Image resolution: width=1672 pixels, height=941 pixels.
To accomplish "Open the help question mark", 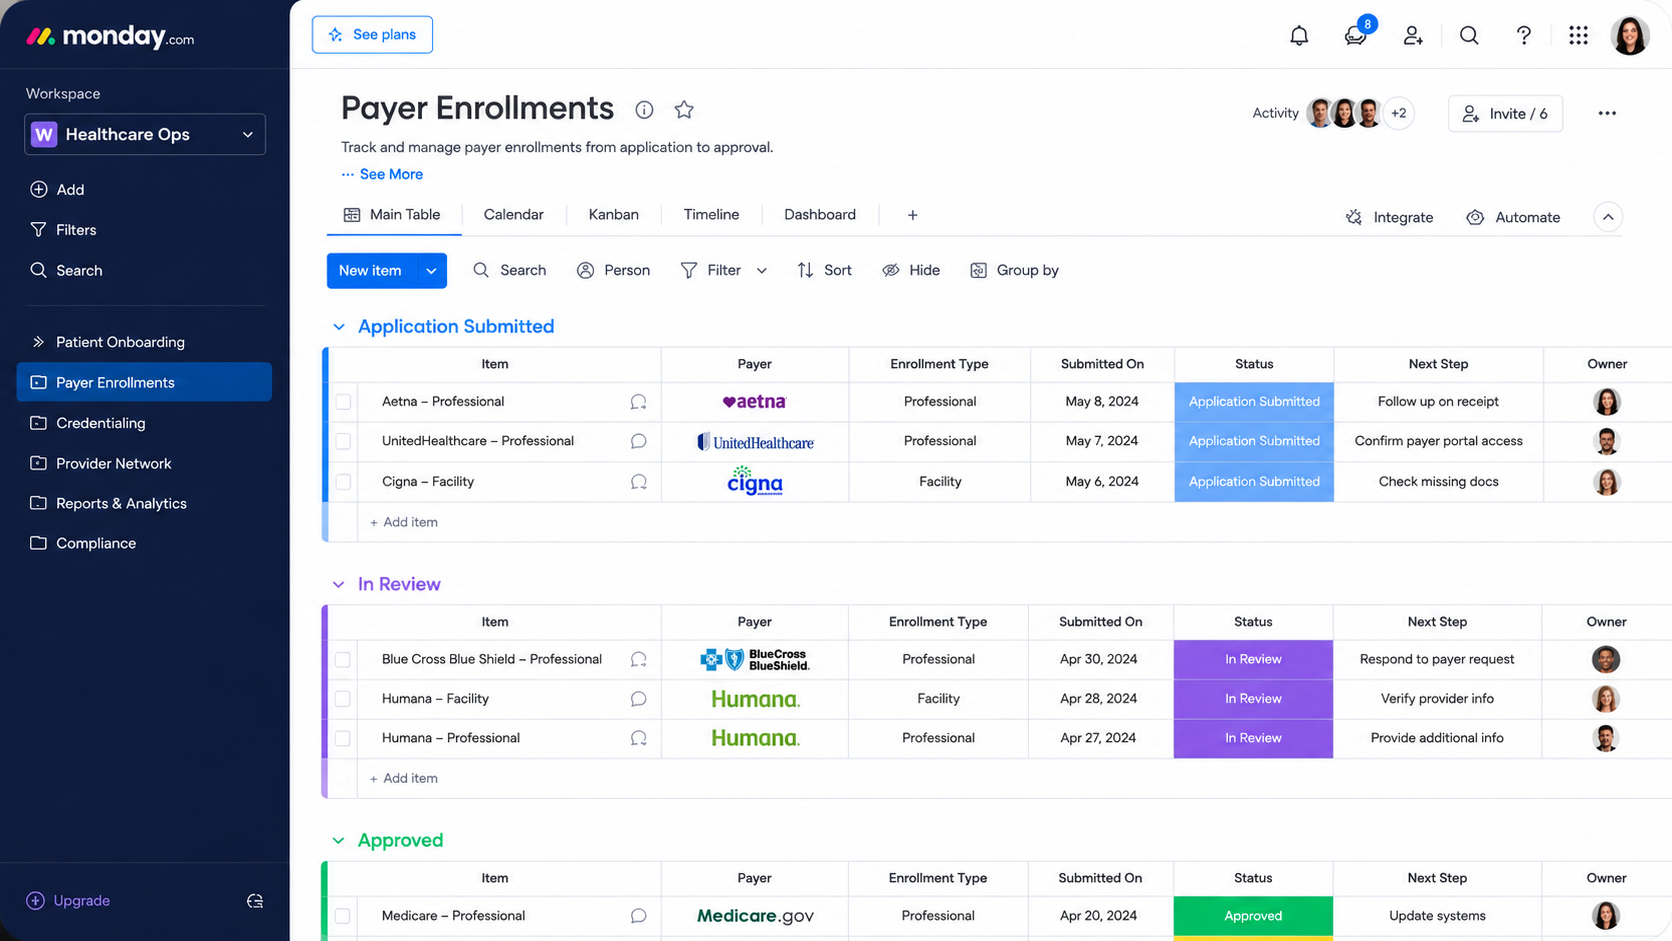I will pos(1523,35).
